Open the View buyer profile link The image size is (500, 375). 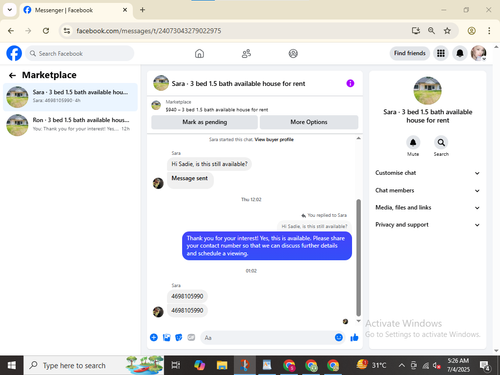point(274,139)
